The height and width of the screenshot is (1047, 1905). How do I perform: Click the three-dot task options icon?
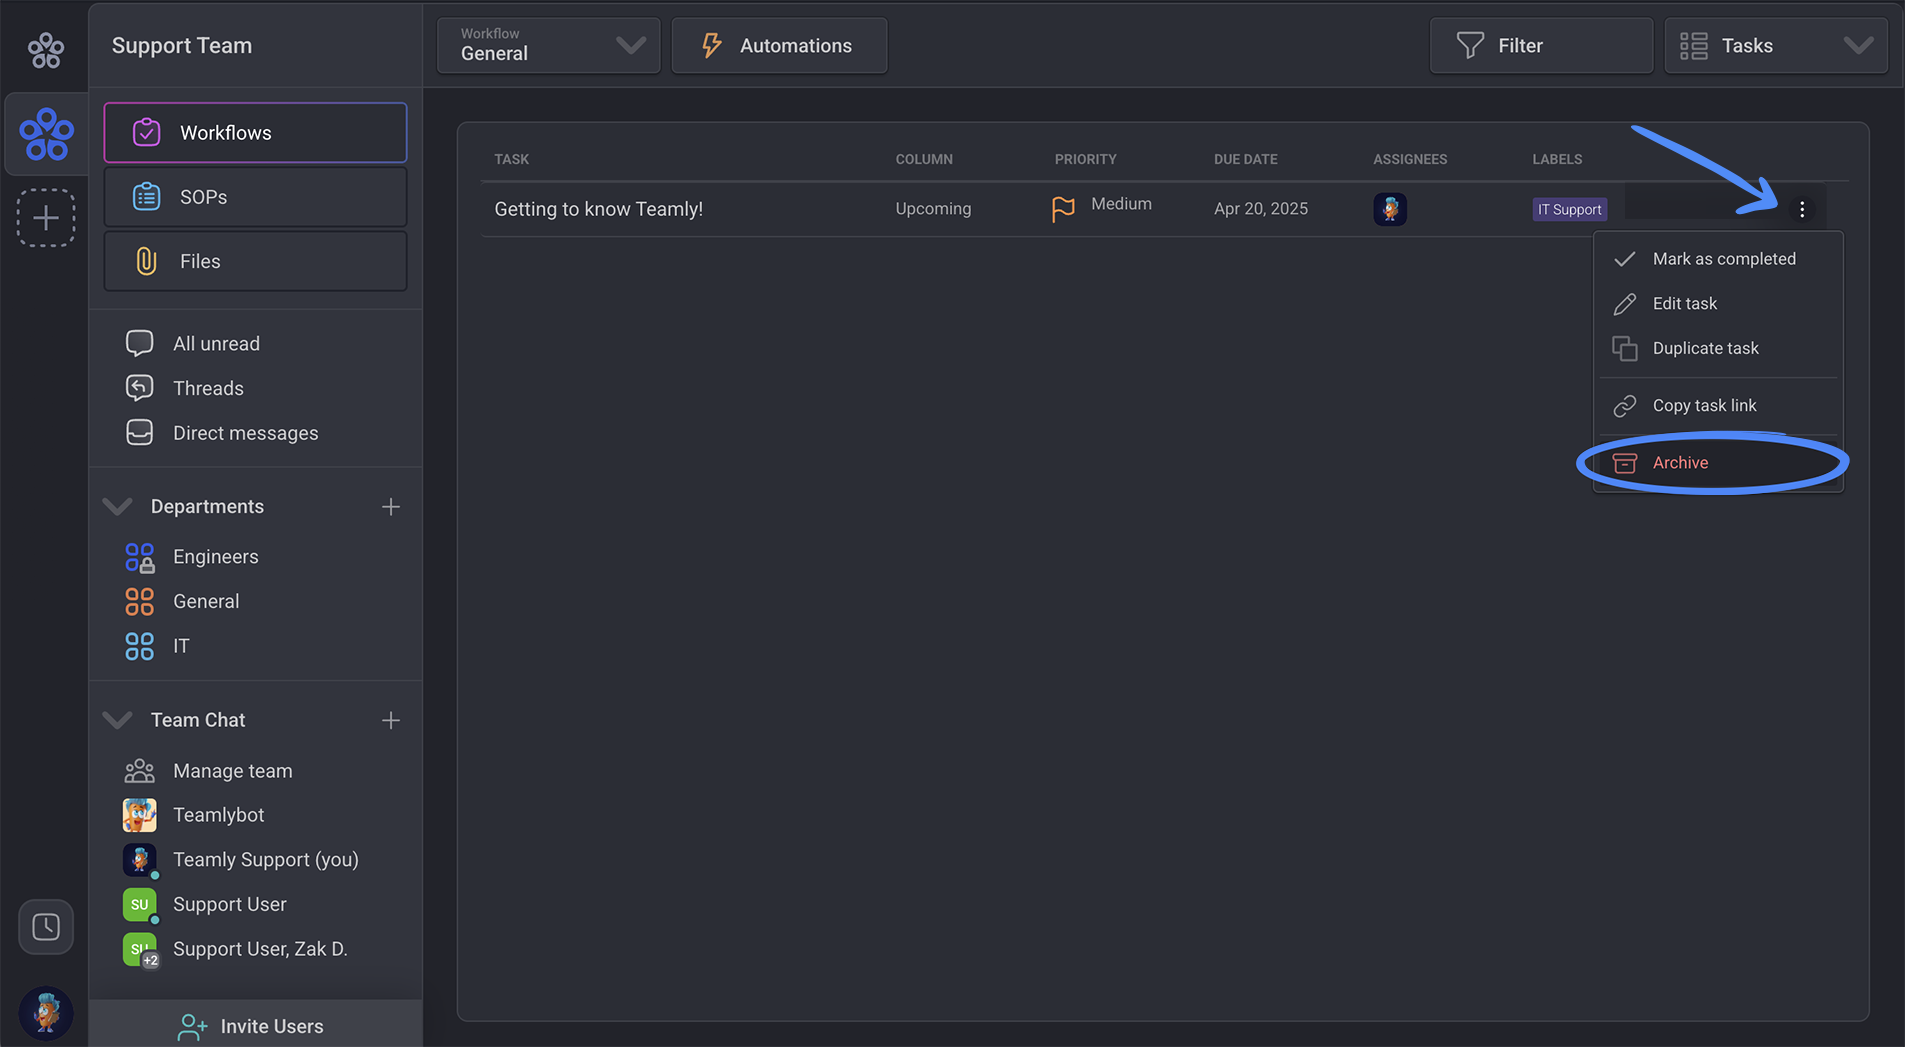pyautogui.click(x=1802, y=209)
